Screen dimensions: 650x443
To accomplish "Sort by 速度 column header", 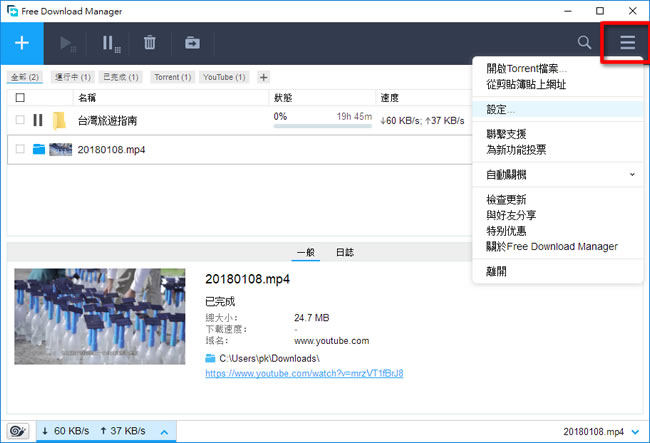I will (x=390, y=98).
